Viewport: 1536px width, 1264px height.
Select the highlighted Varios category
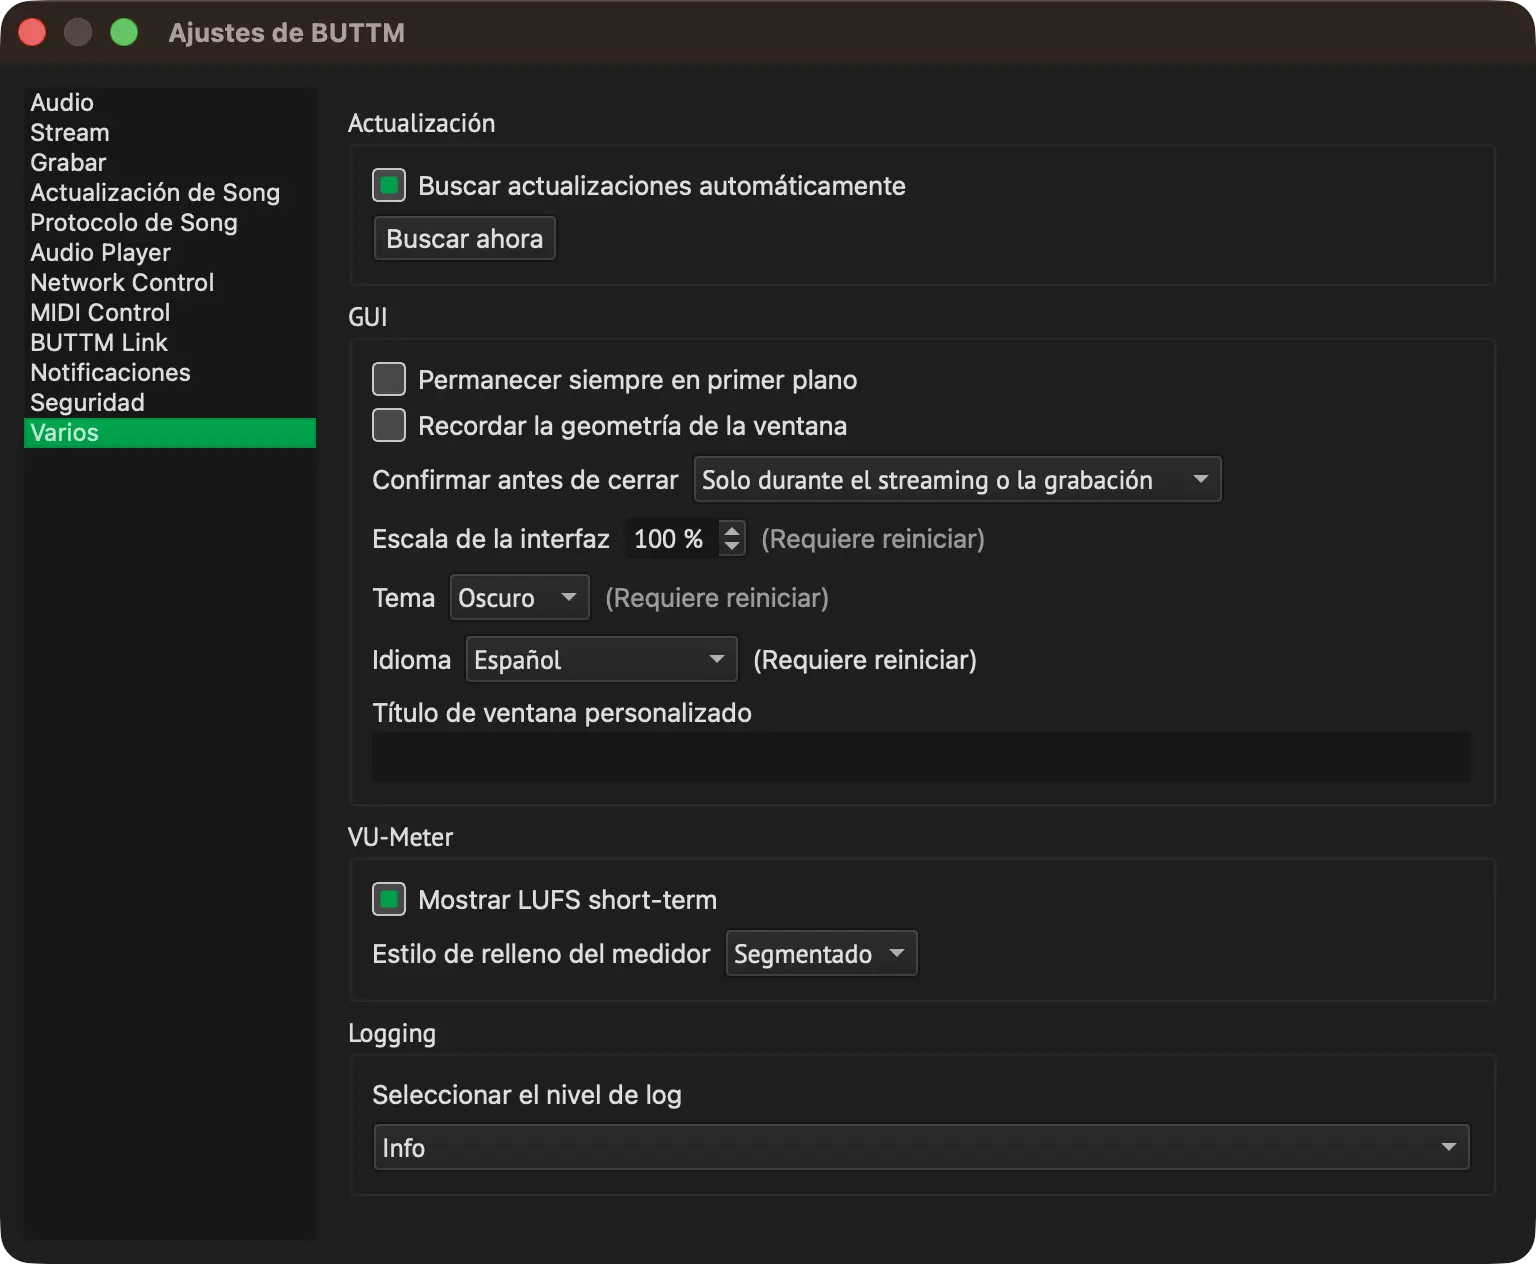point(170,433)
